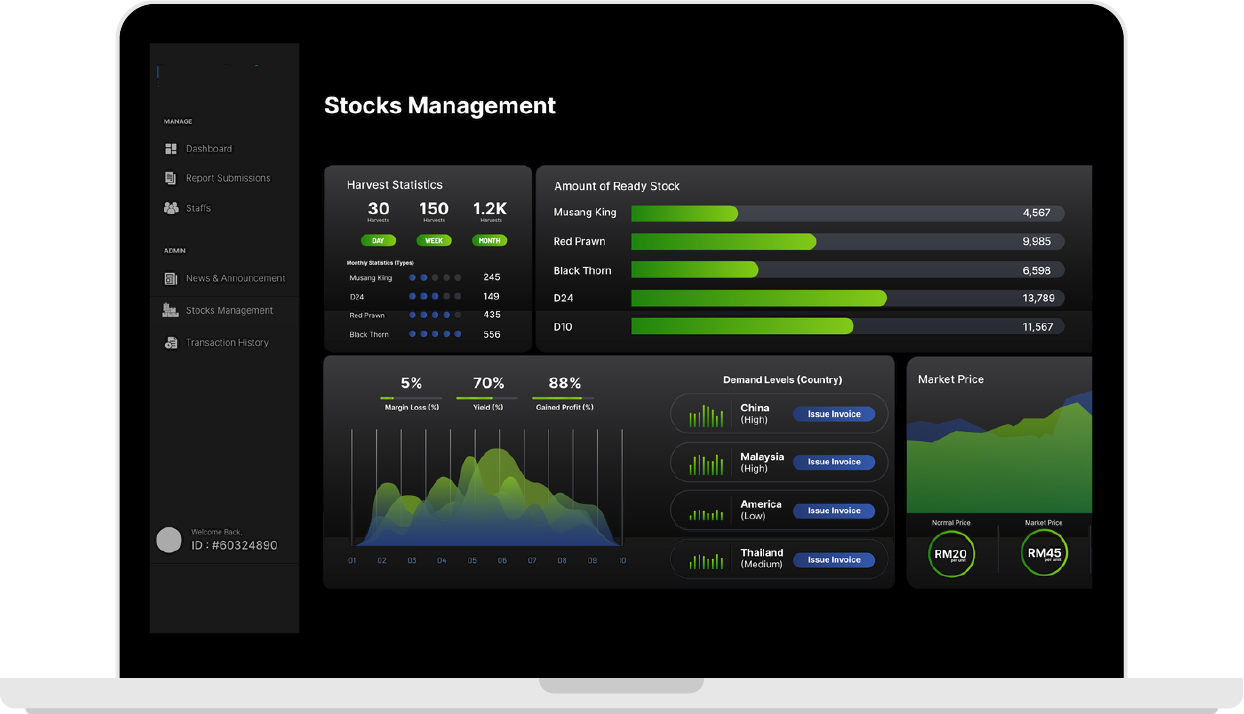This screenshot has height=714, width=1244.
Task: Click the Staffs people icon
Action: 170,208
